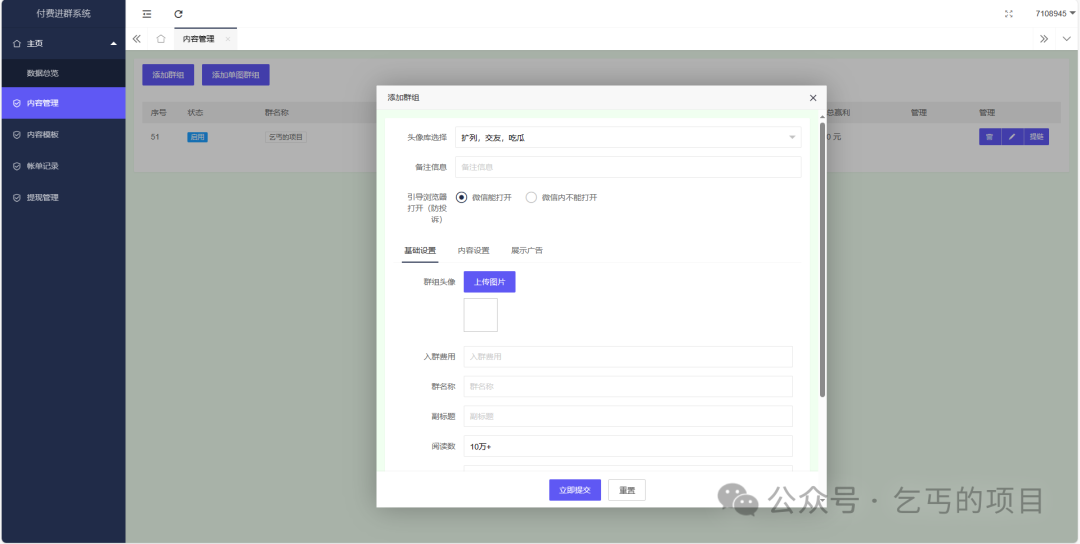
Task: Click the fullscreen icon near user ID
Action: pos(1009,14)
